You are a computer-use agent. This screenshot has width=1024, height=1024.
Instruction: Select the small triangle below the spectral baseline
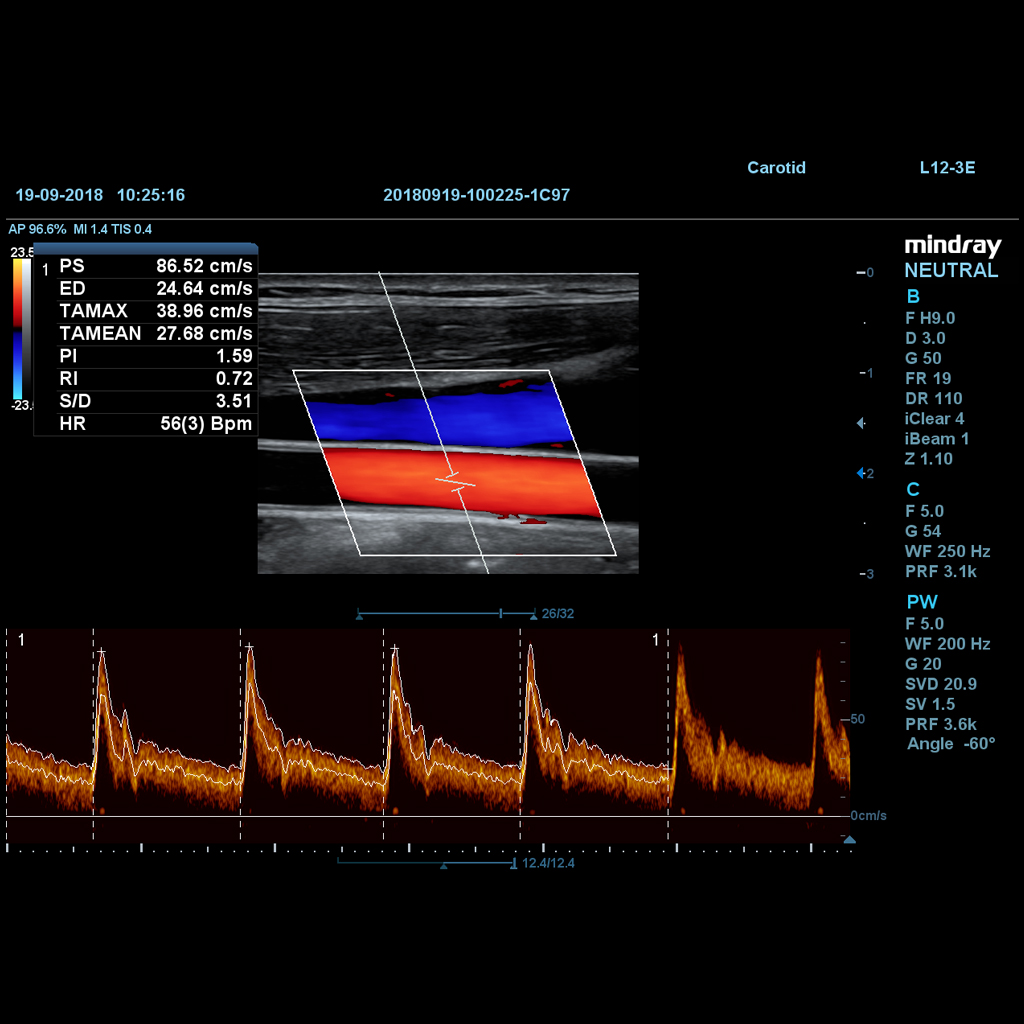pyautogui.click(x=849, y=840)
